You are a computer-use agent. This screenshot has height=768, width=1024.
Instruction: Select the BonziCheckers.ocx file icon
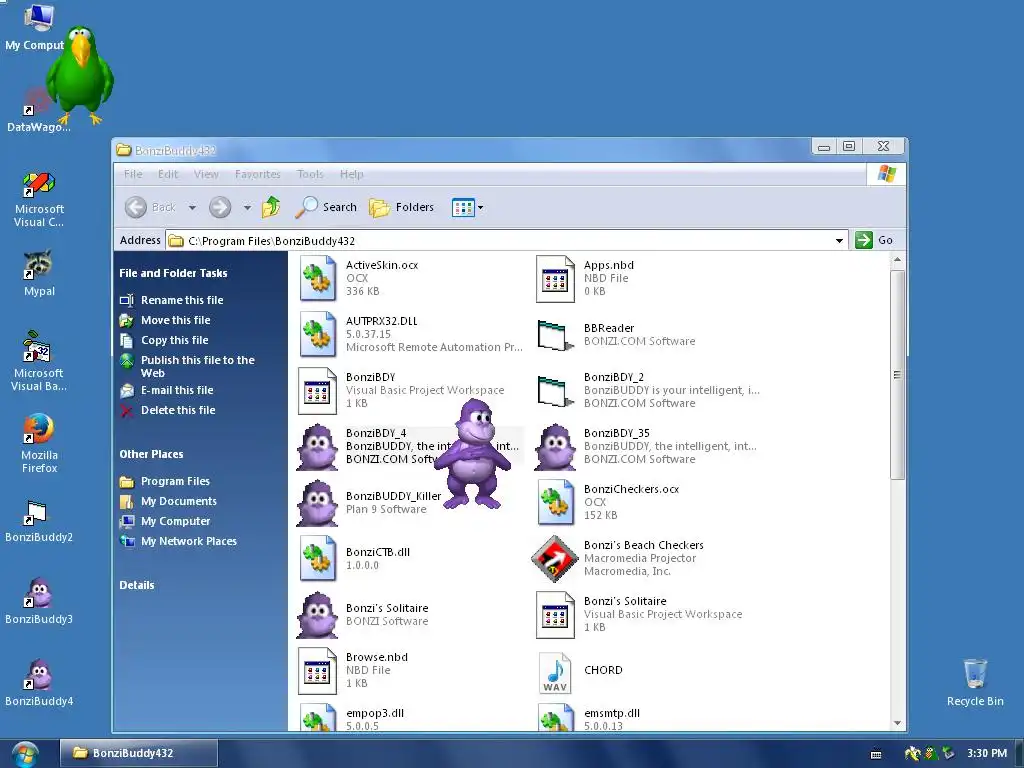[x=555, y=502]
